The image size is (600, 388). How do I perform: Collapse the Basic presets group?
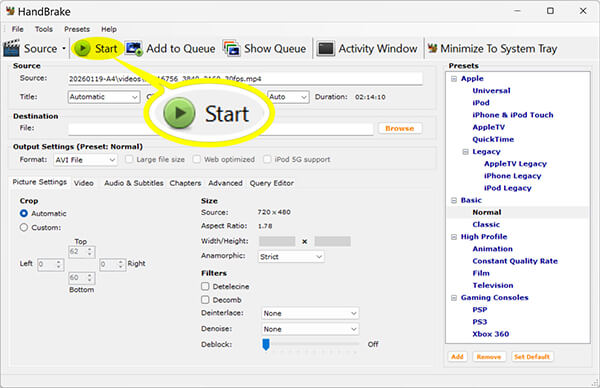tap(454, 200)
